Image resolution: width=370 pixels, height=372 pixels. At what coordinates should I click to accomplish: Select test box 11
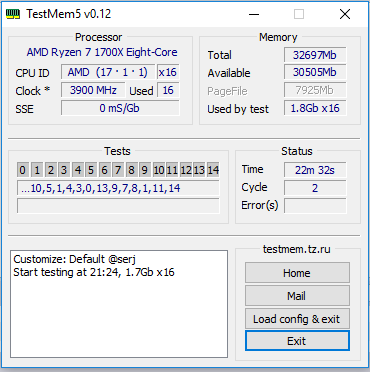click(x=172, y=170)
